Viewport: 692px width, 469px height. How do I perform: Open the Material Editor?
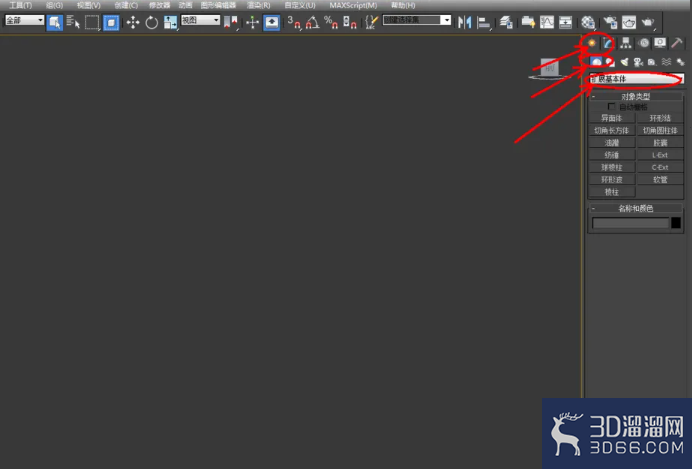(x=588, y=22)
